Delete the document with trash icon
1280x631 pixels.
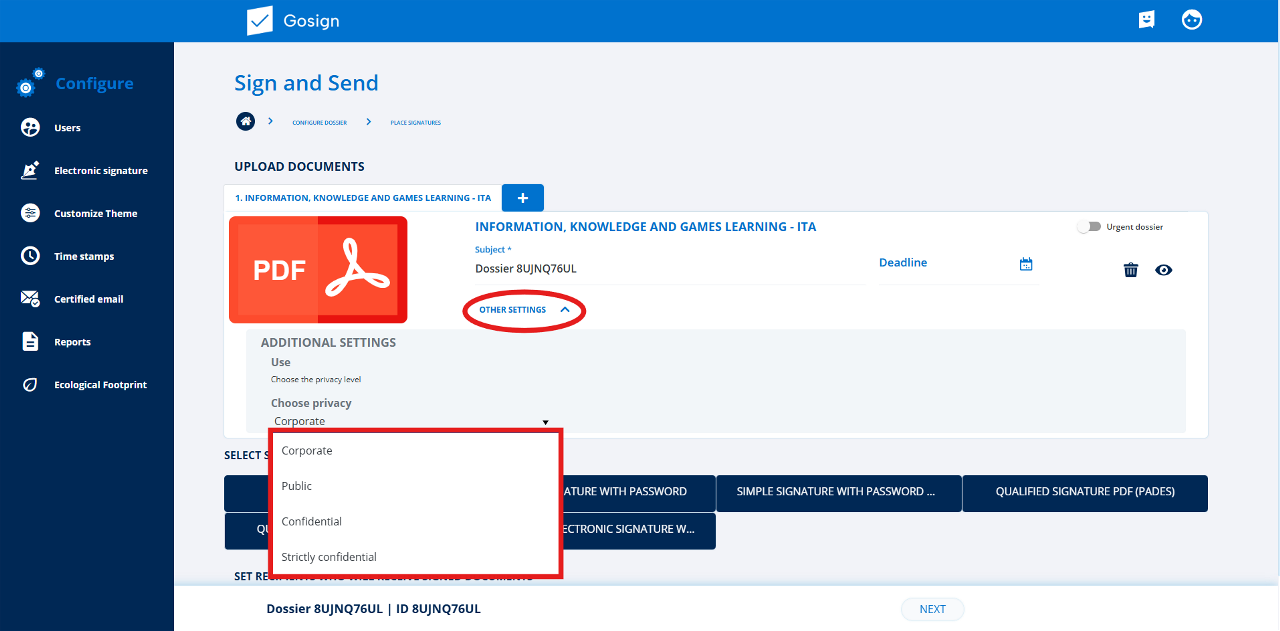click(x=1131, y=269)
